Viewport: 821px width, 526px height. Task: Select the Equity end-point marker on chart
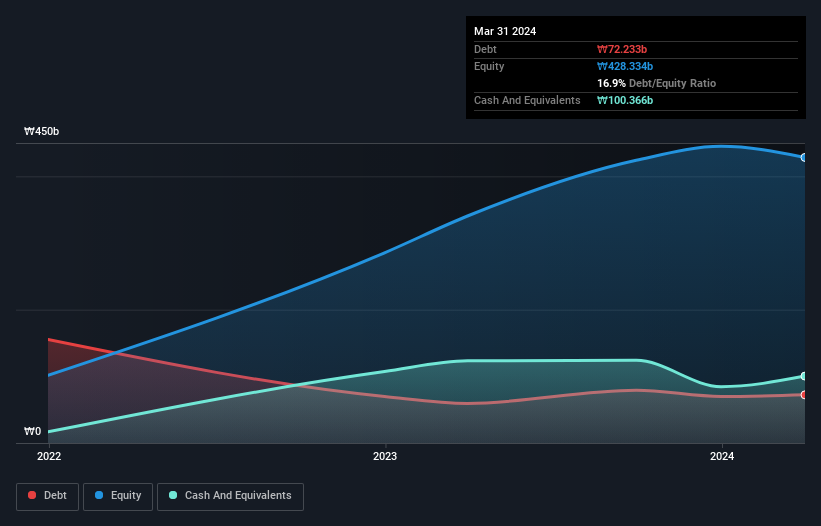[x=804, y=158]
